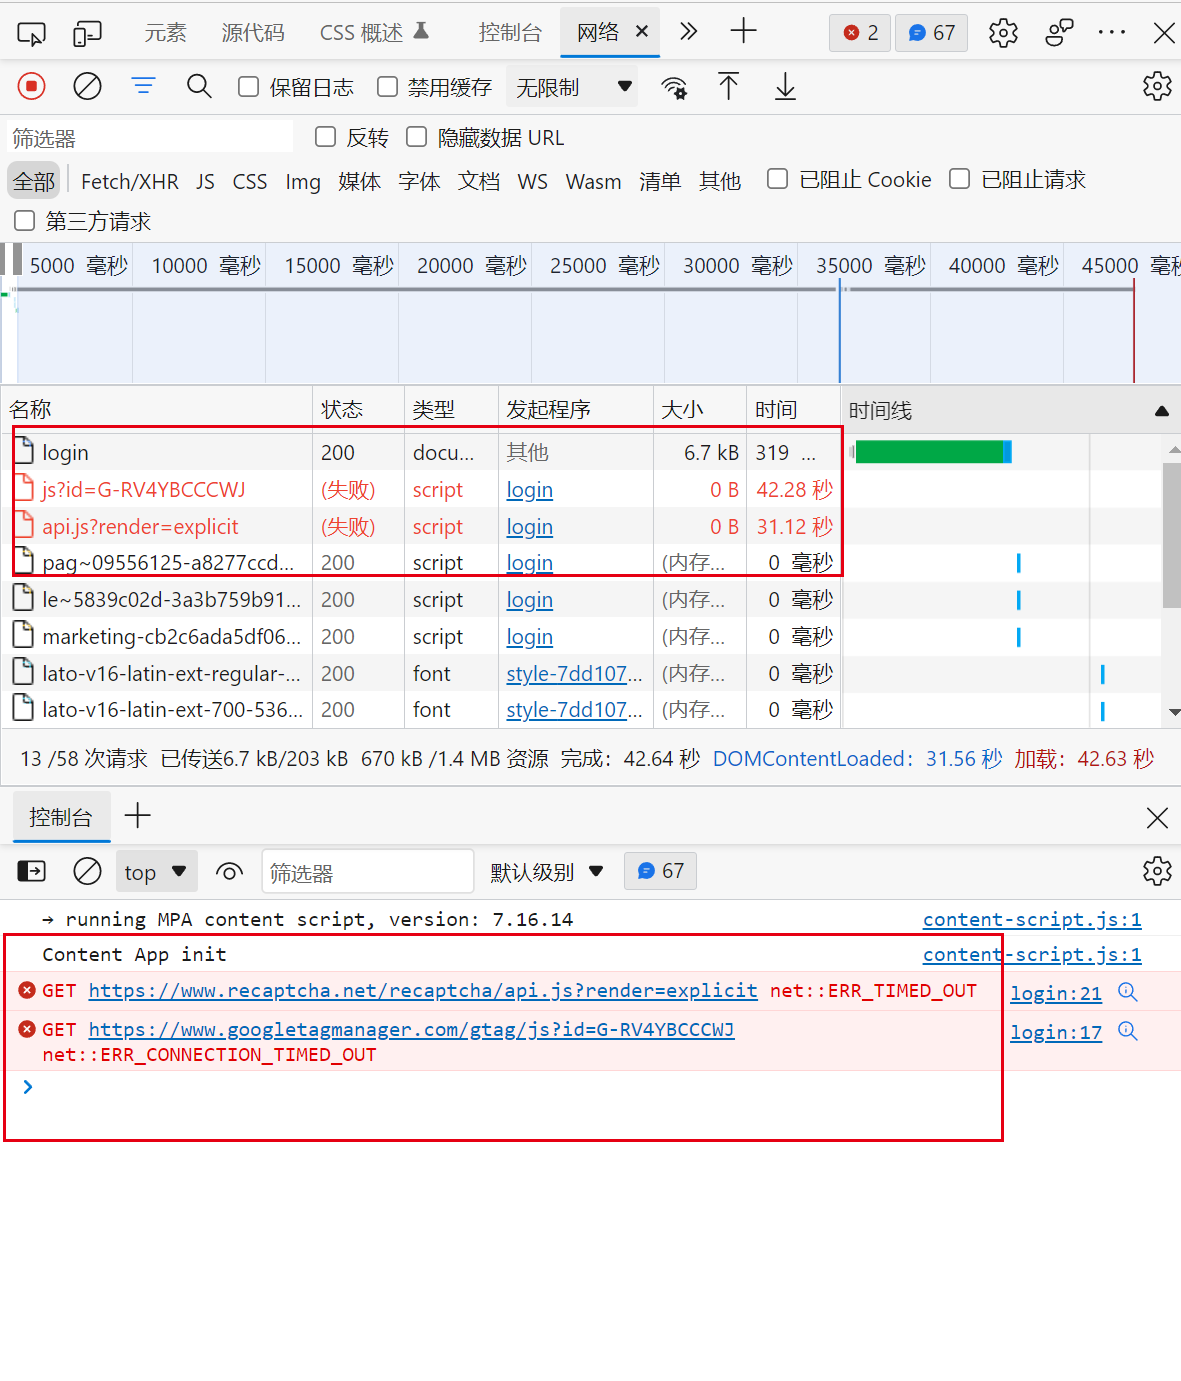Click the red record network log button
Viewport: 1181px width, 1381px height.
32,87
